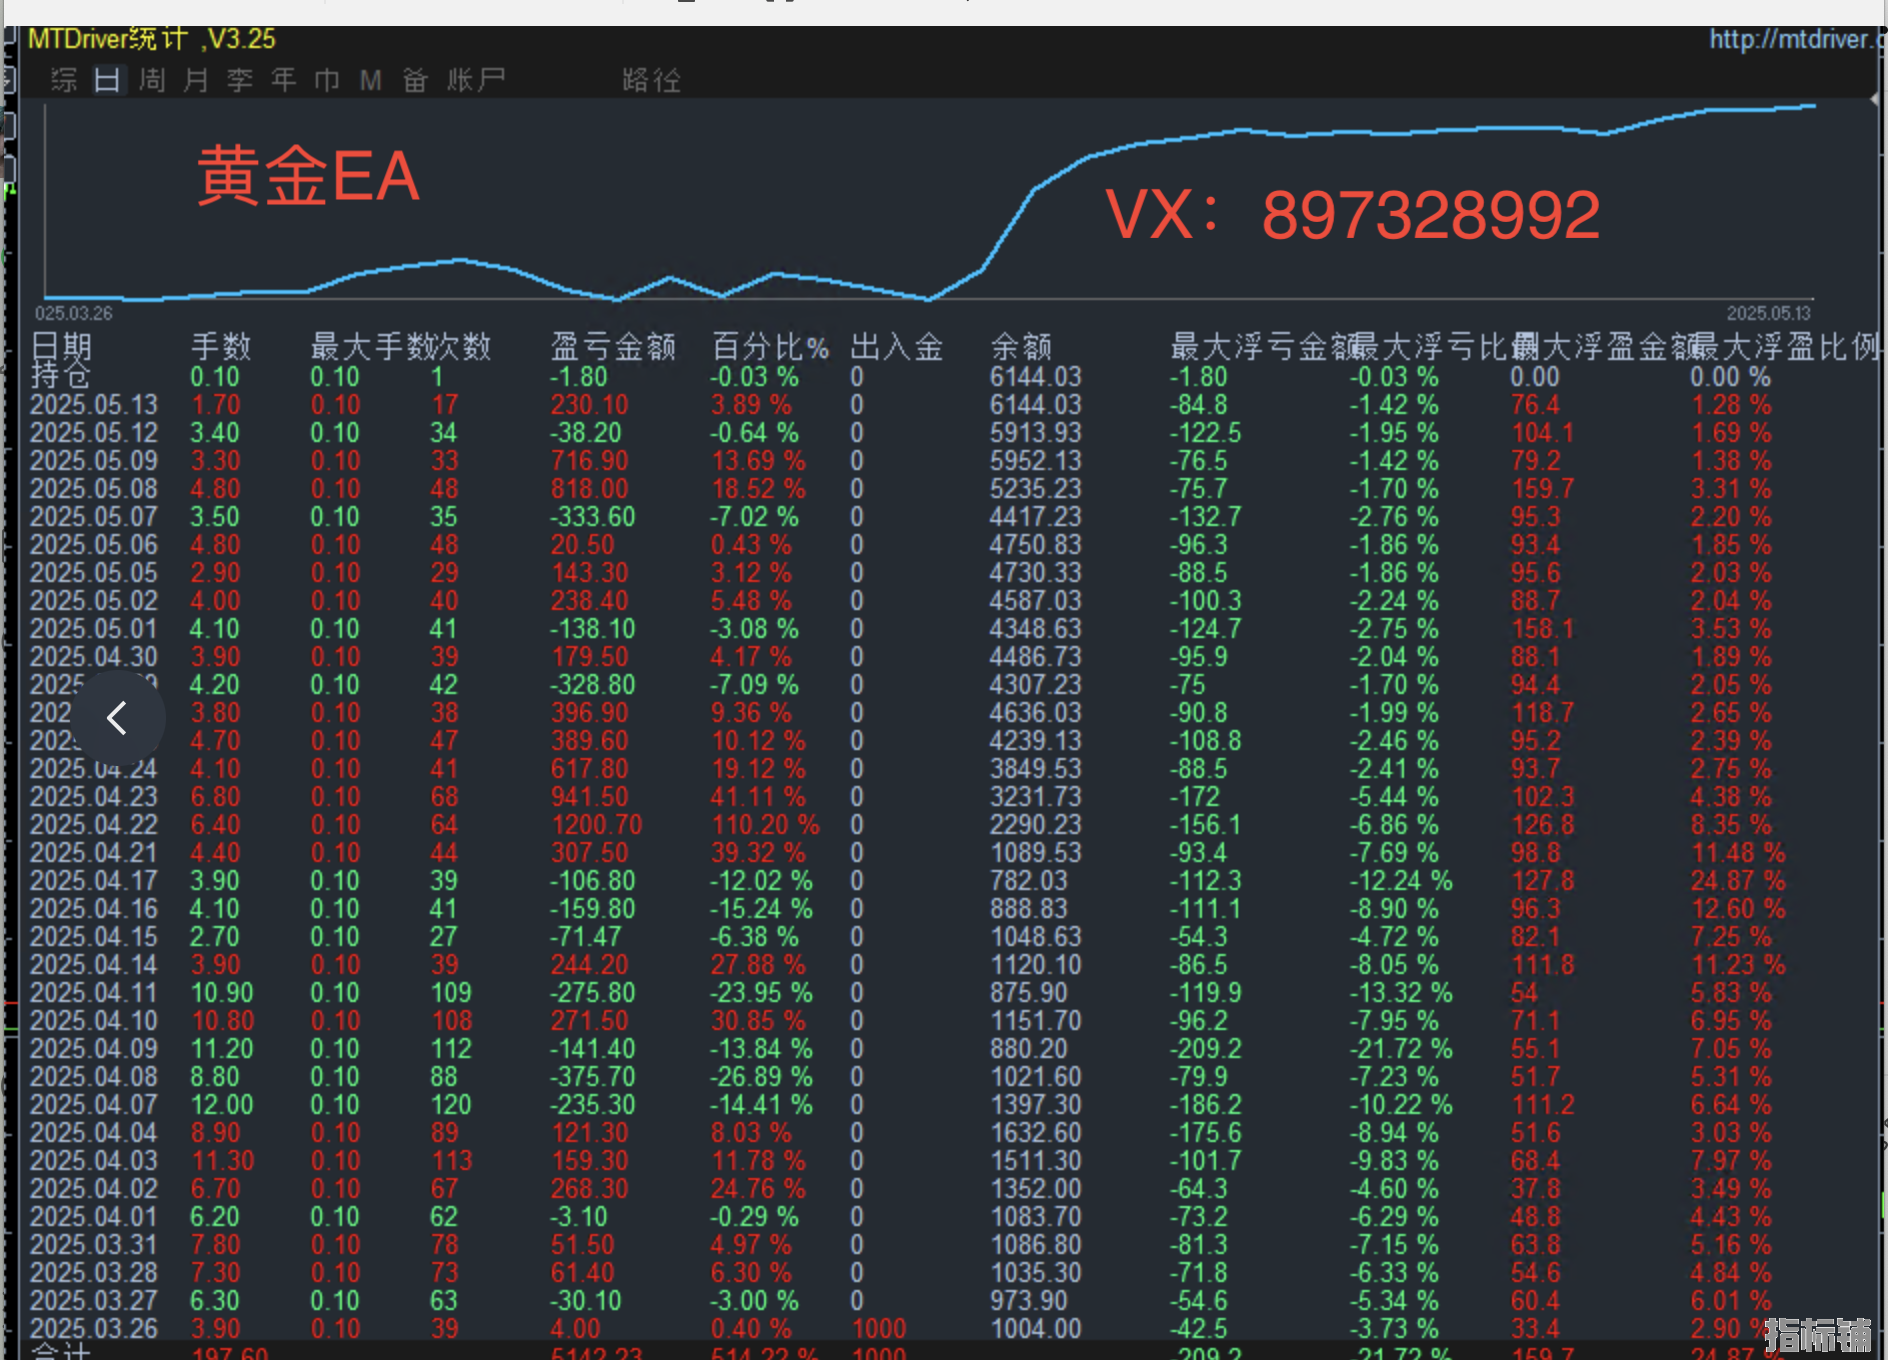Click the 109 trade count cell
The height and width of the screenshot is (1360, 1888).
tap(451, 993)
